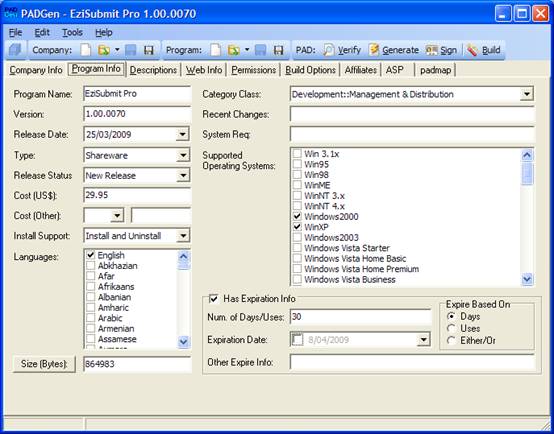
Task: Create a new Company file
Action: [85, 50]
